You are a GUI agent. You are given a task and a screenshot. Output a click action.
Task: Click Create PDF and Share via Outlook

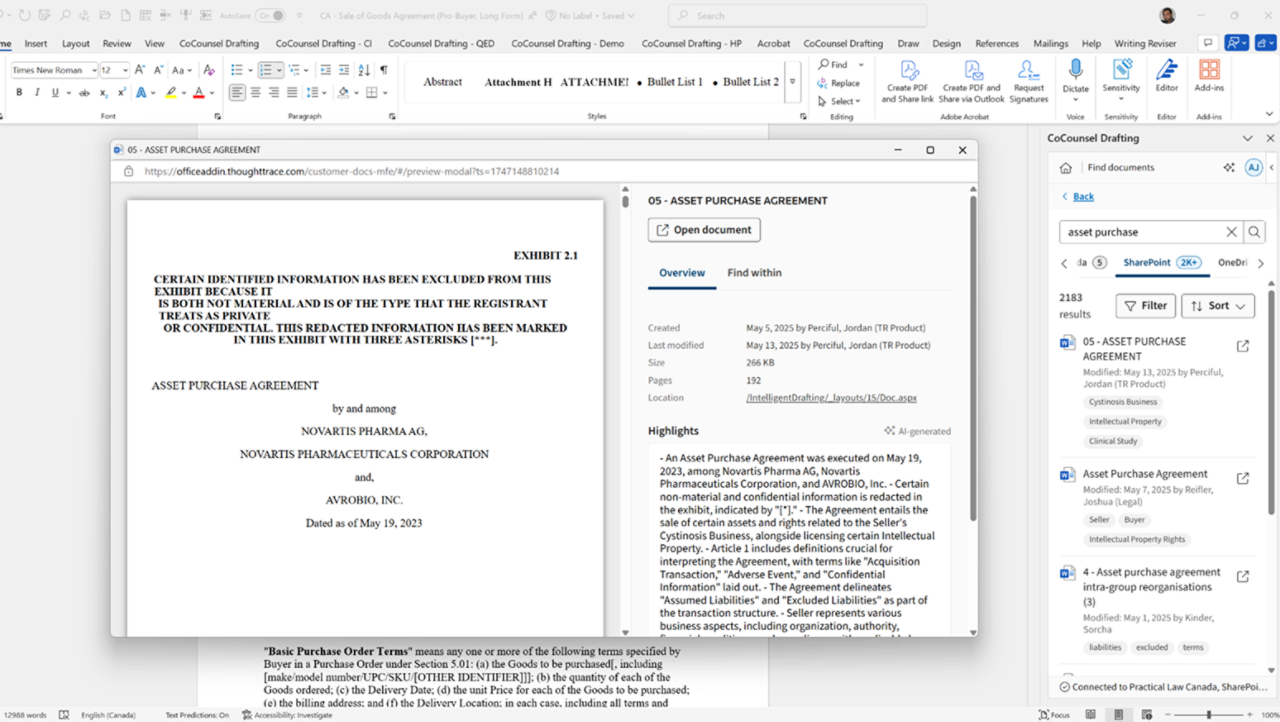[971, 81]
